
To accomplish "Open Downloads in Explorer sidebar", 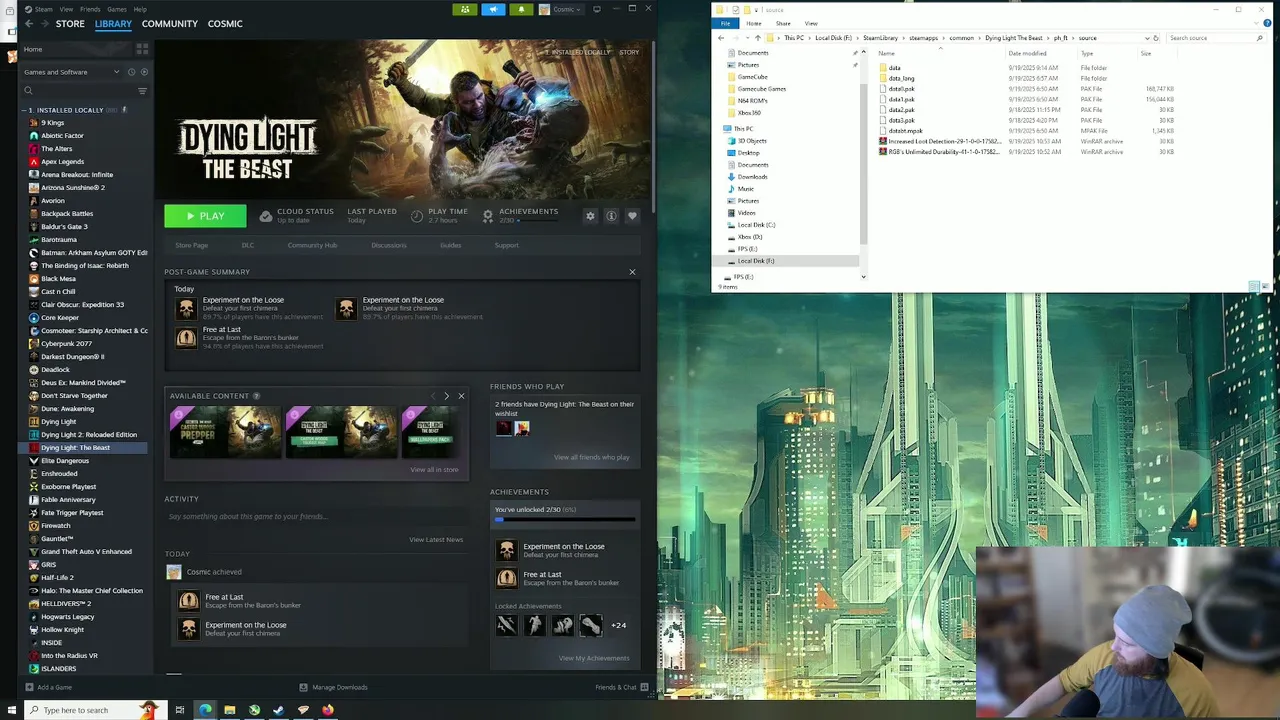I will 752,177.
